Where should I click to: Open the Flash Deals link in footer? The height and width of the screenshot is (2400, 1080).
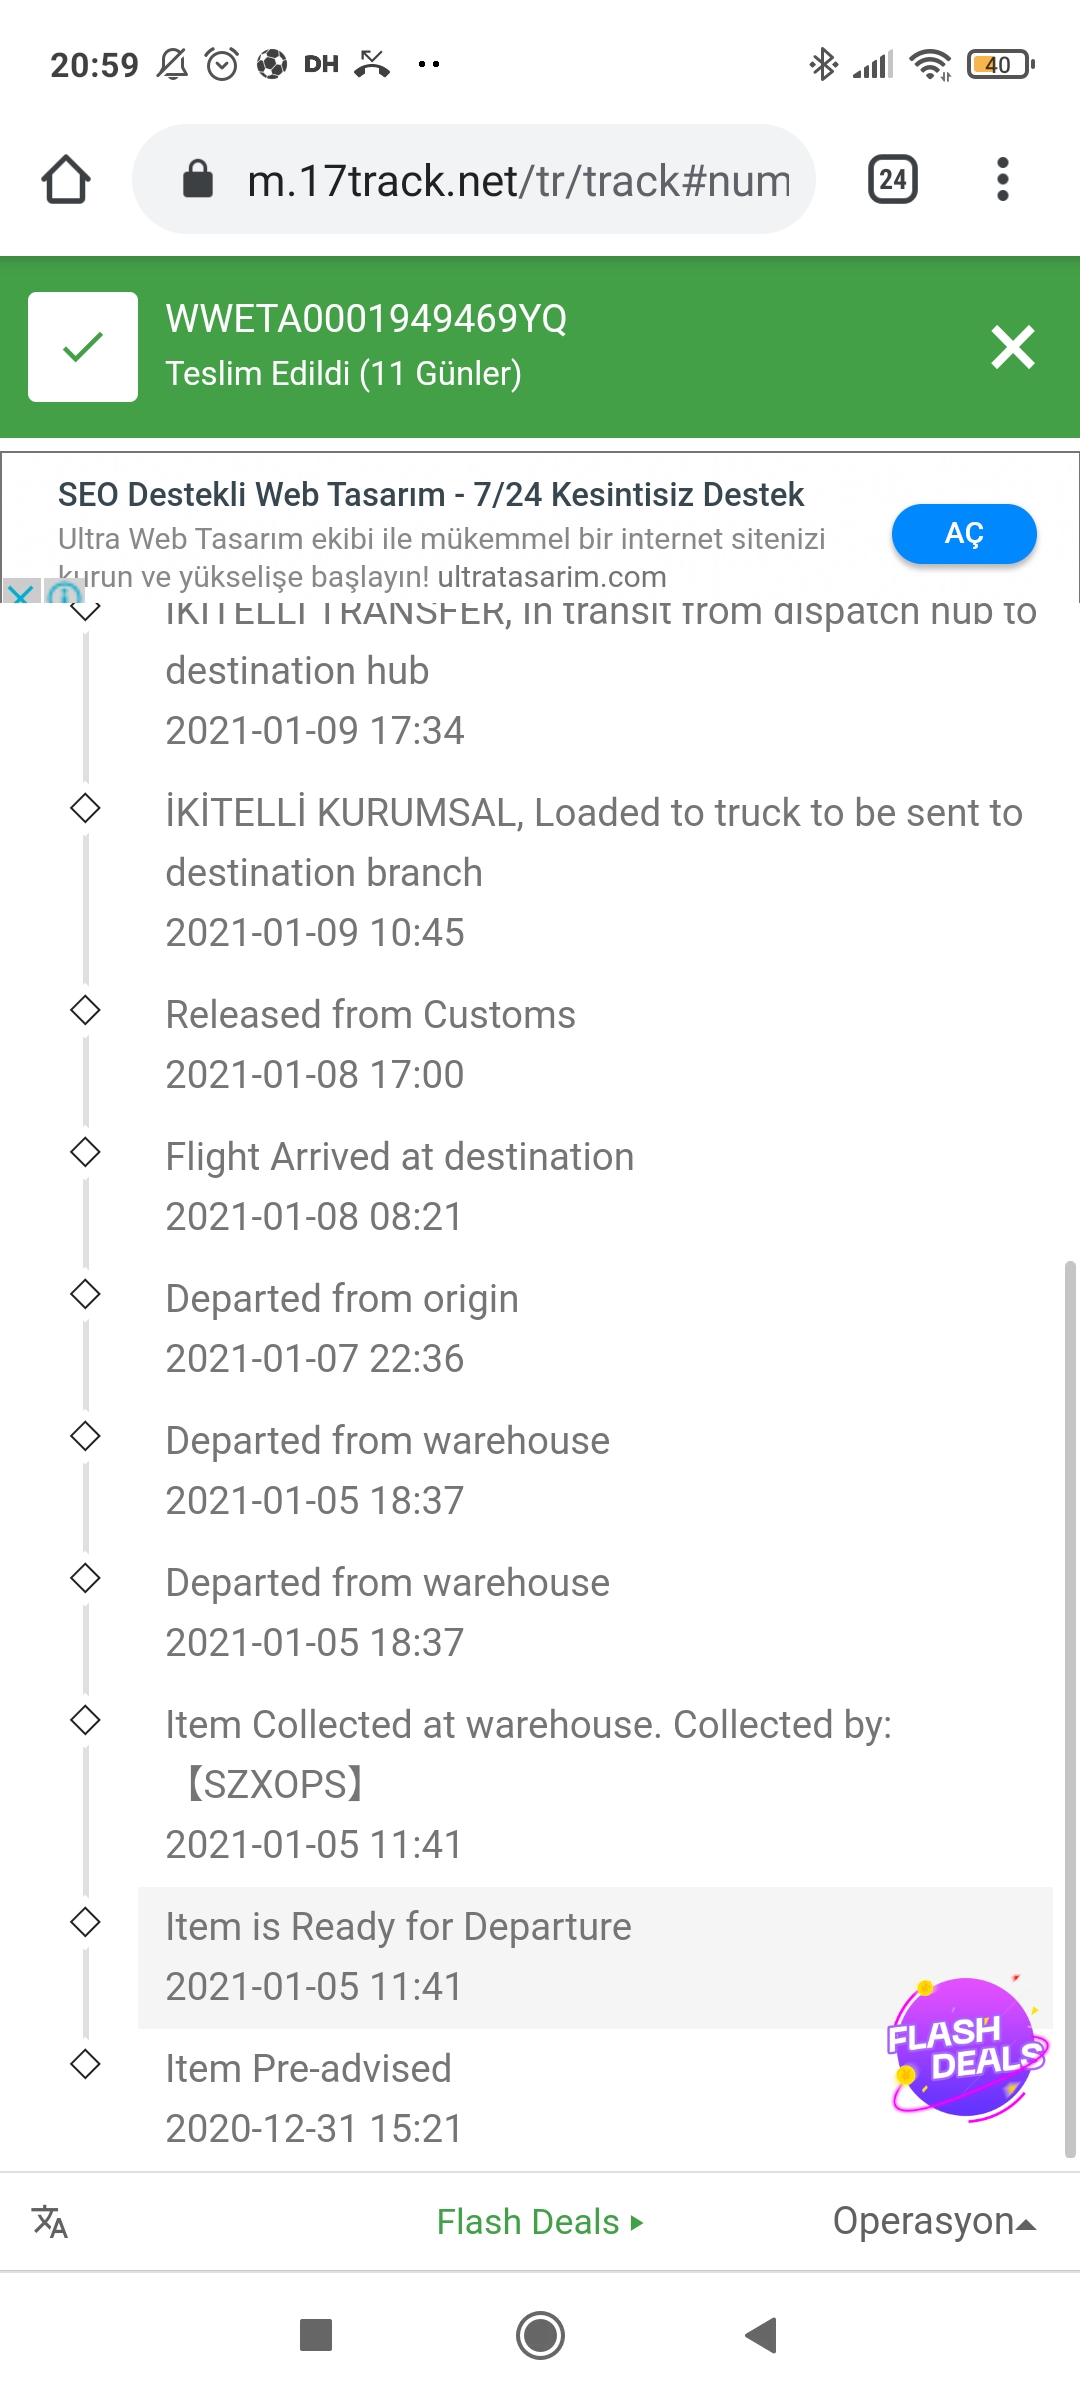coord(540,2221)
